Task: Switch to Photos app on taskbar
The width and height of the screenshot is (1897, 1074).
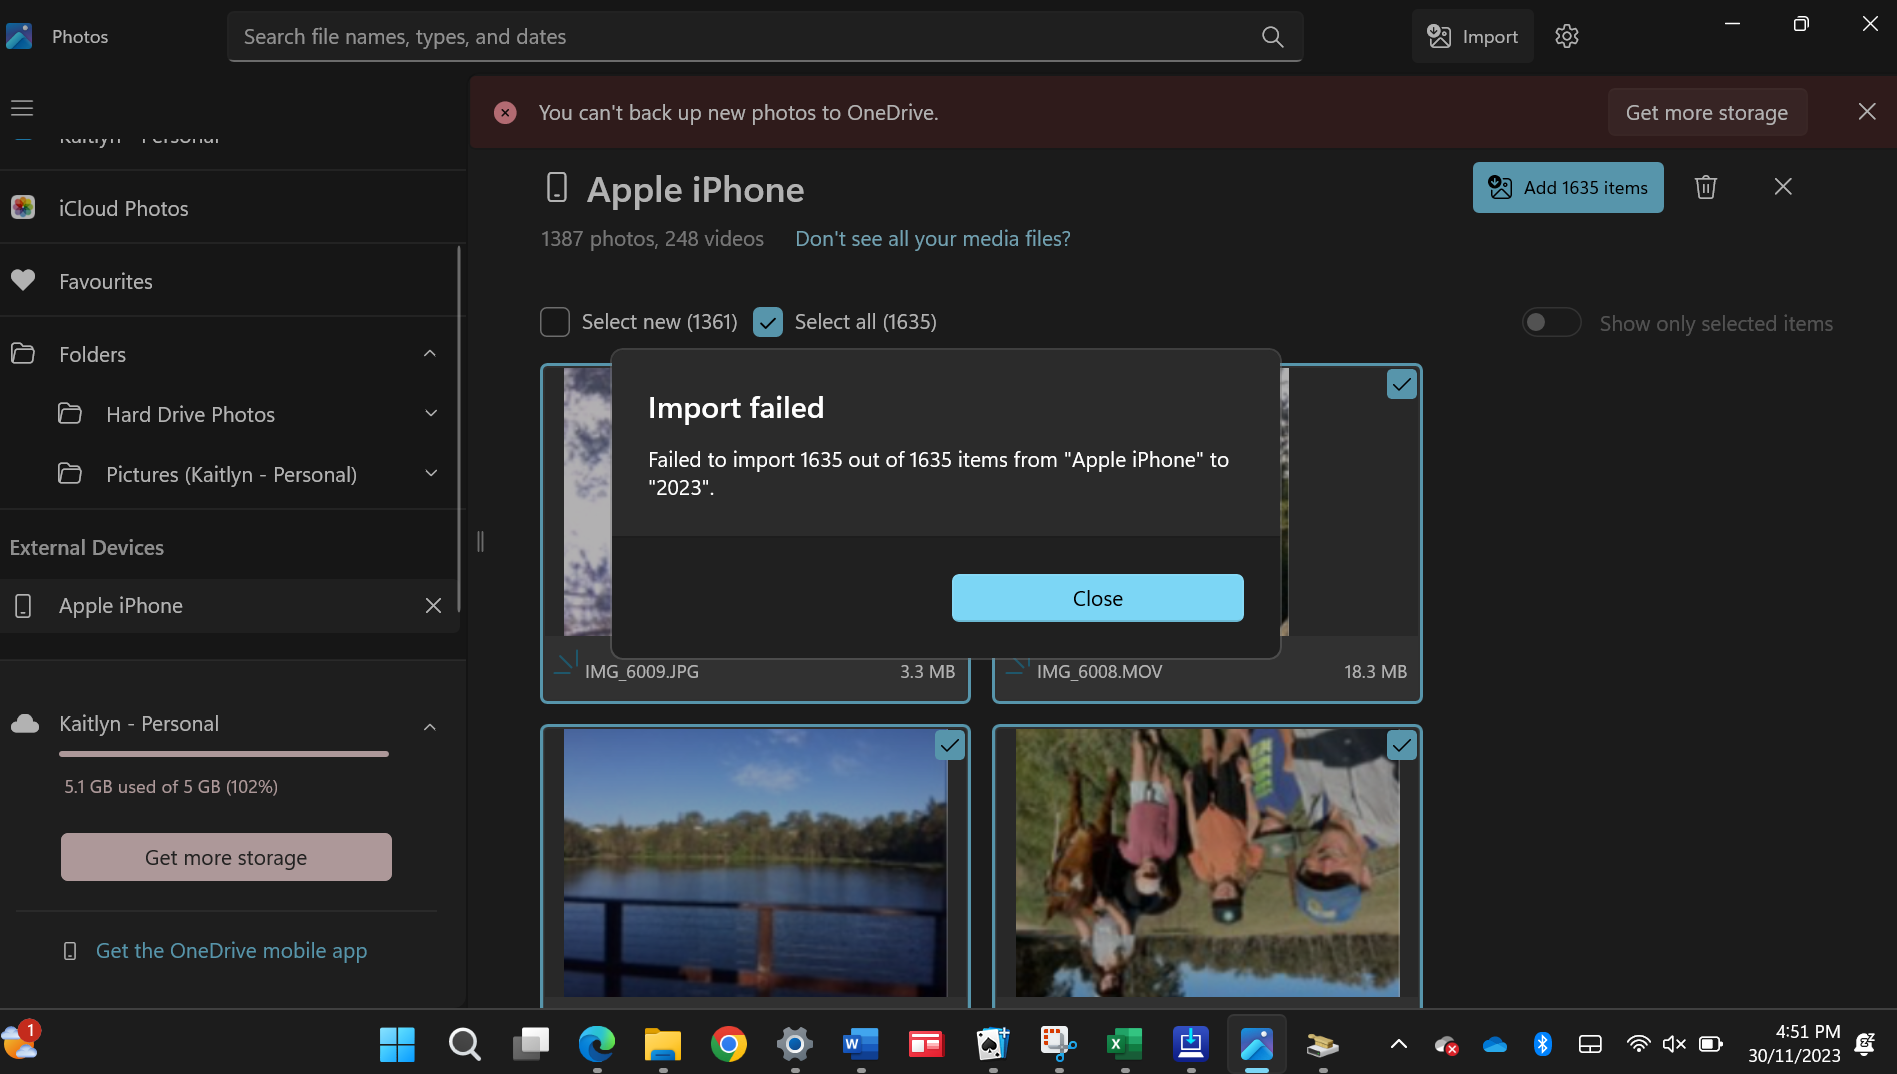Action: [x=1257, y=1044]
